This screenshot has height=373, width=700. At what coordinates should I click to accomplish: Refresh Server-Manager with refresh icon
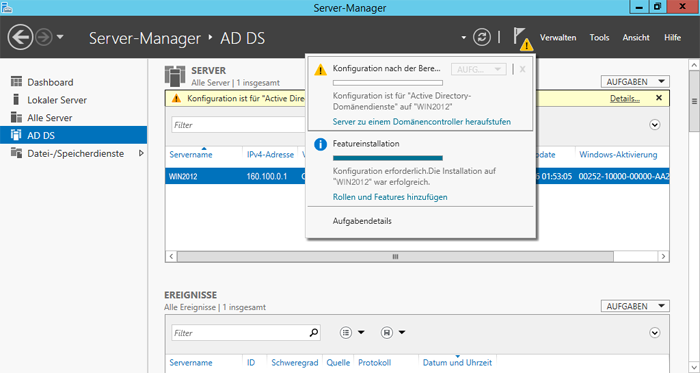pyautogui.click(x=482, y=37)
